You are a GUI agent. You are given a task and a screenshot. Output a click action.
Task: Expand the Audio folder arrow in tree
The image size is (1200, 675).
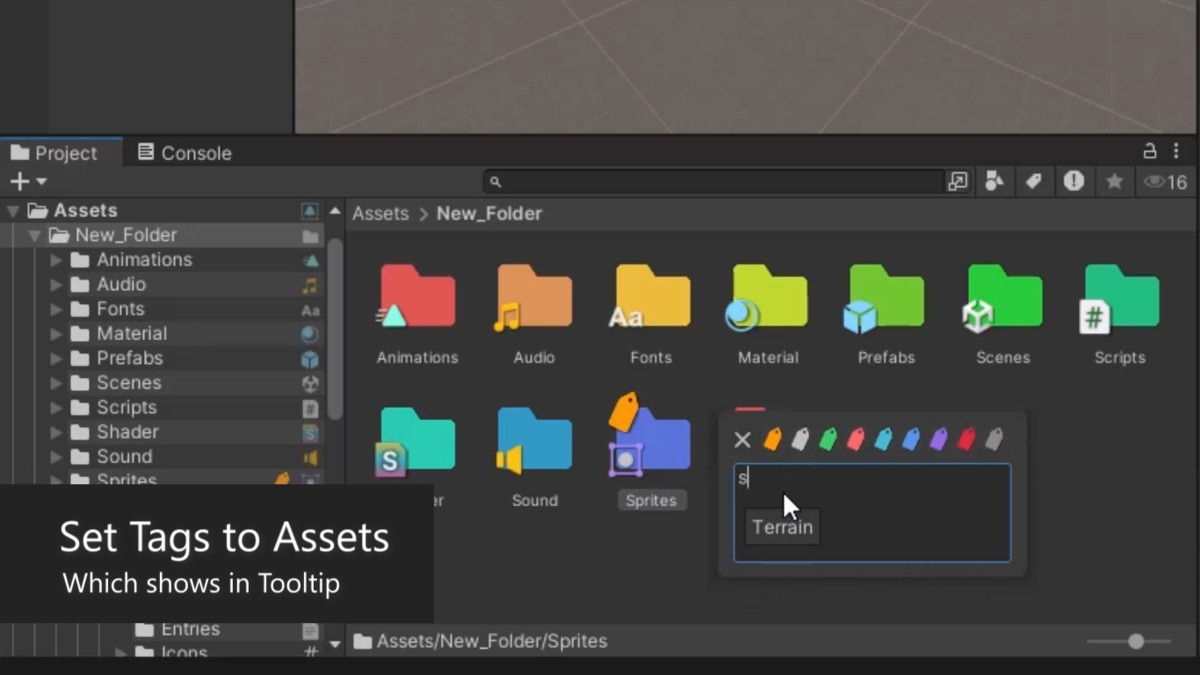point(56,284)
